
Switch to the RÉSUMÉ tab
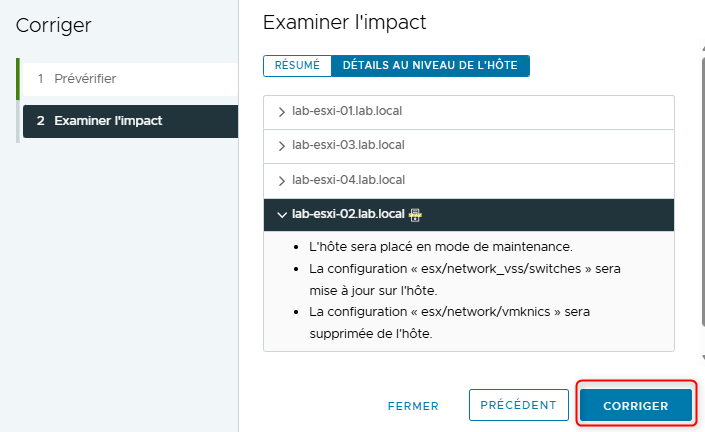[x=297, y=65]
